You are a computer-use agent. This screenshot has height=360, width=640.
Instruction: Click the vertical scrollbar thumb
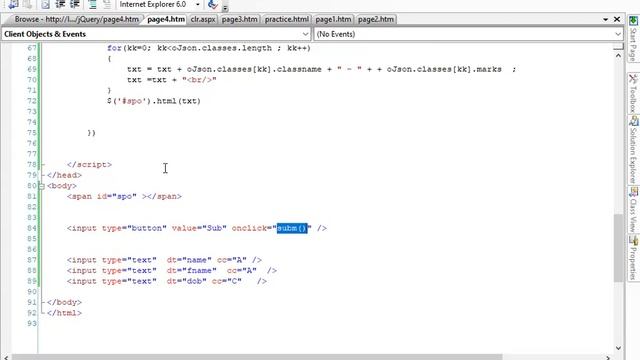618,247
